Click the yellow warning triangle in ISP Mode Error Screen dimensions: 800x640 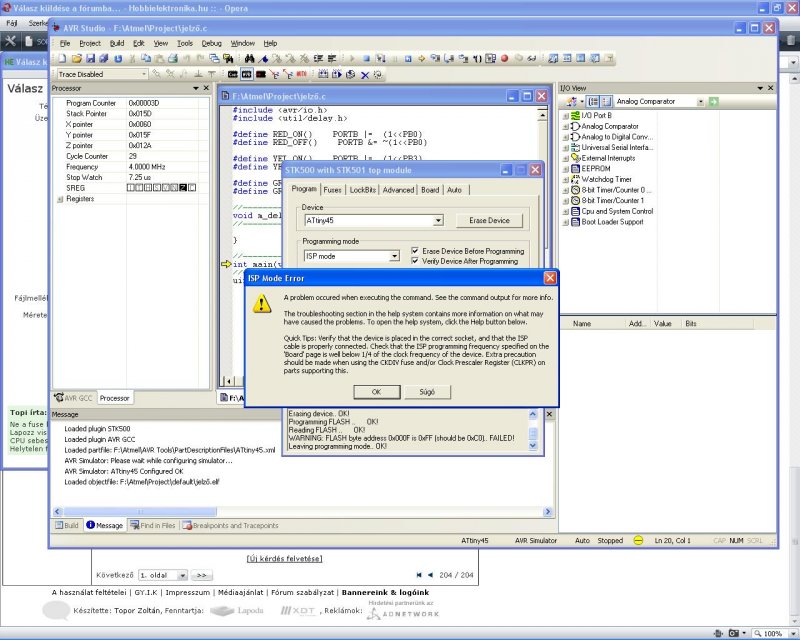262,303
